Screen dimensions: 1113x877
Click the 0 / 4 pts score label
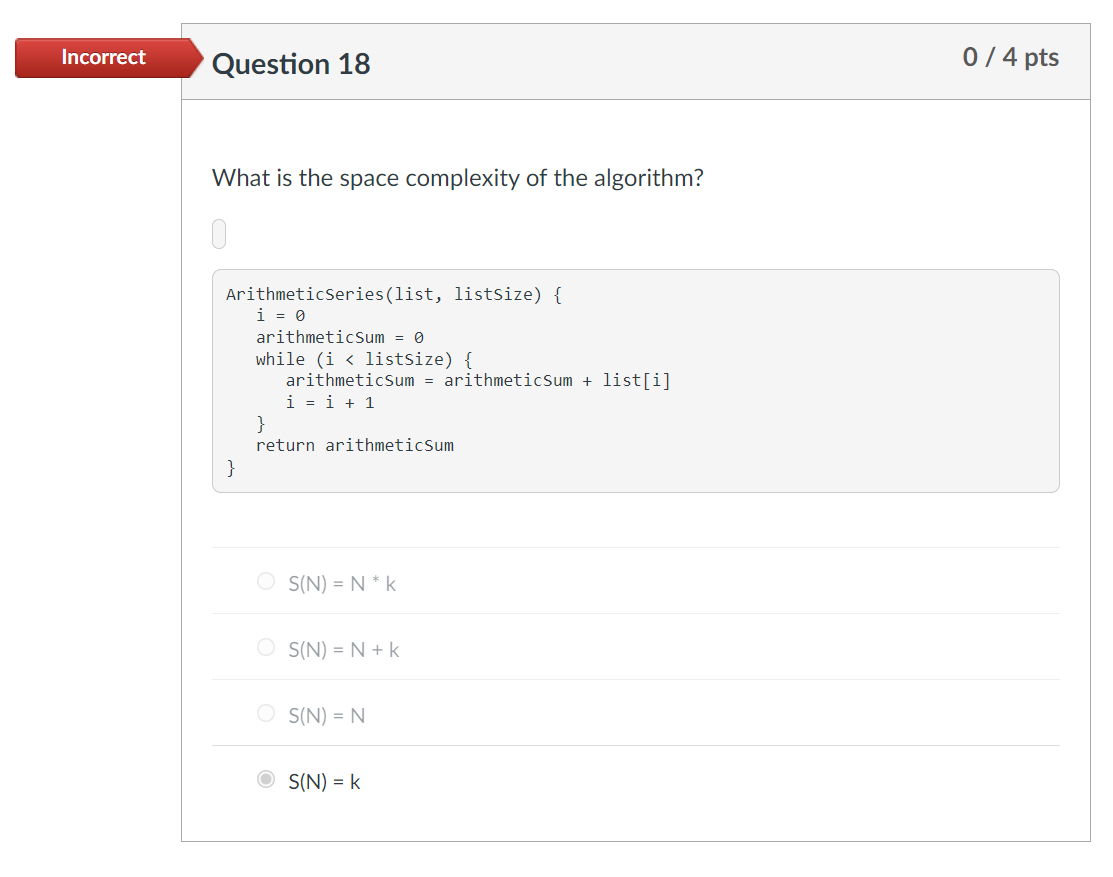(x=1011, y=57)
